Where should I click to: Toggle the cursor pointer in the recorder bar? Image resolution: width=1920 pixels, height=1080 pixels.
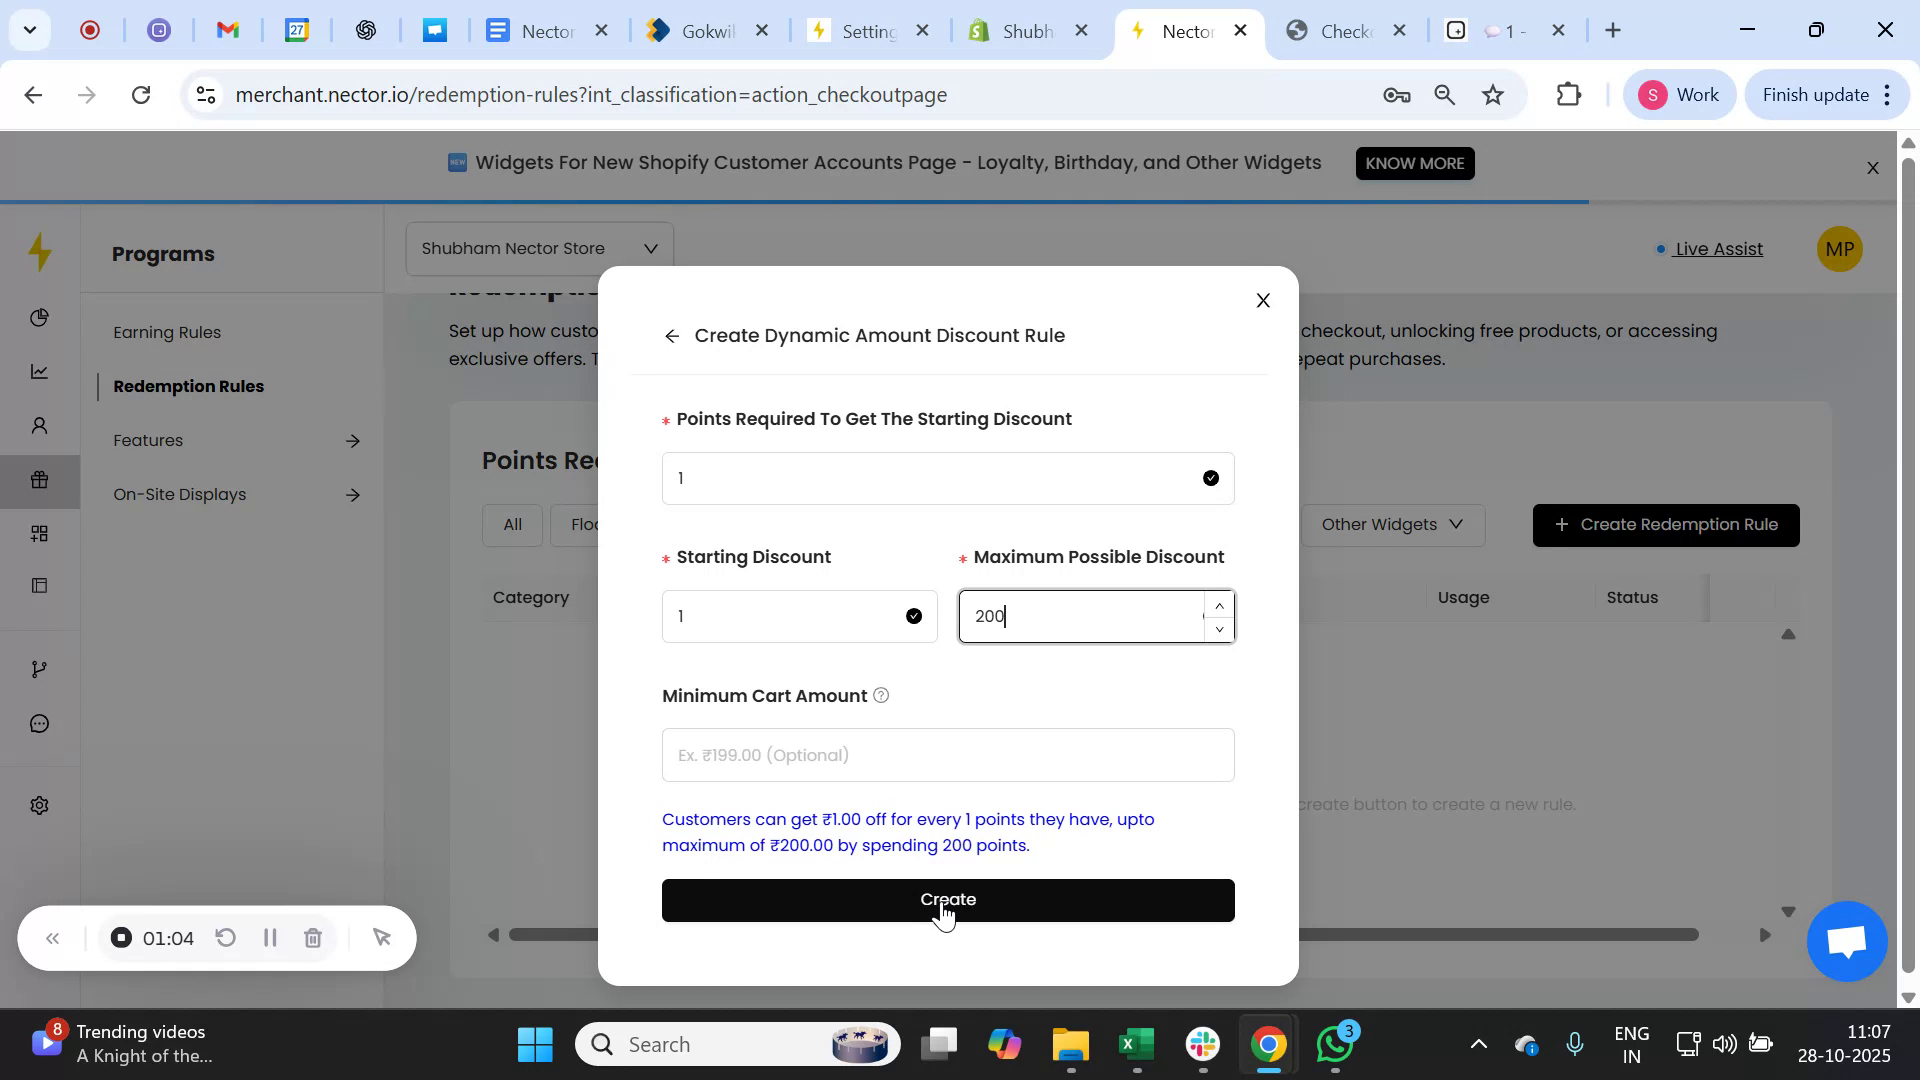[x=381, y=938]
